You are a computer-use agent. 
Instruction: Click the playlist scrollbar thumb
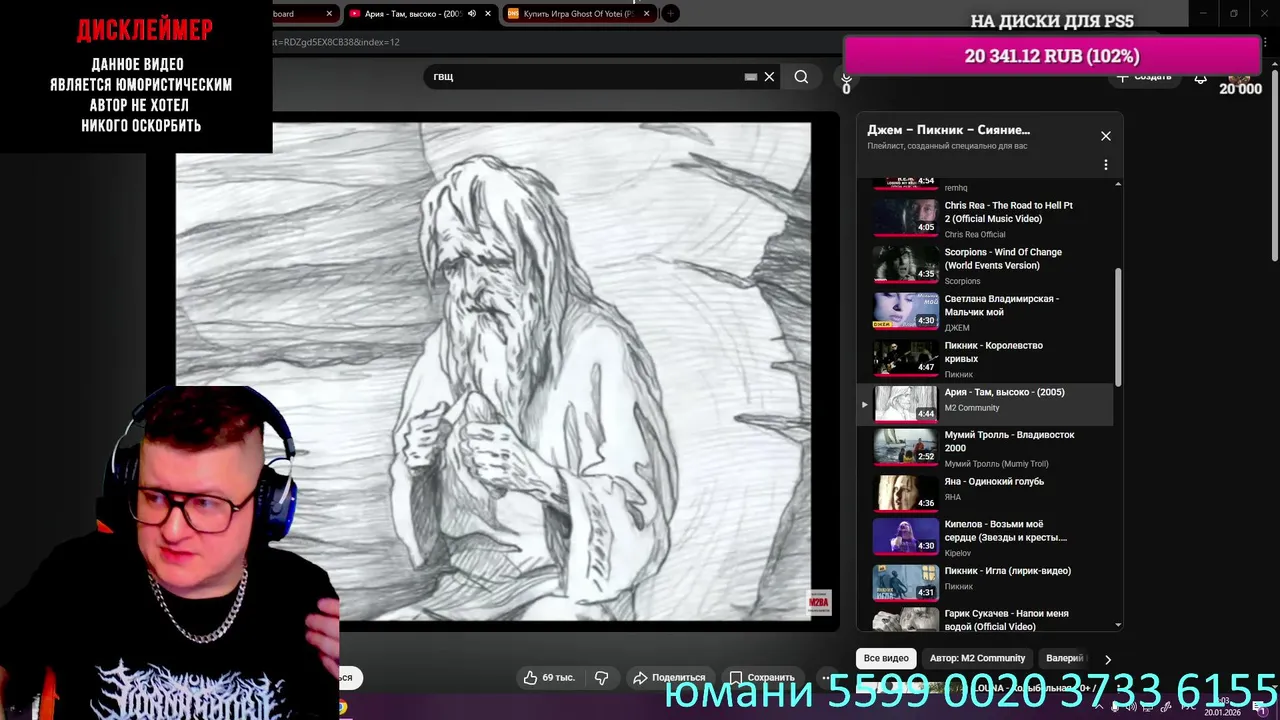[1118, 325]
